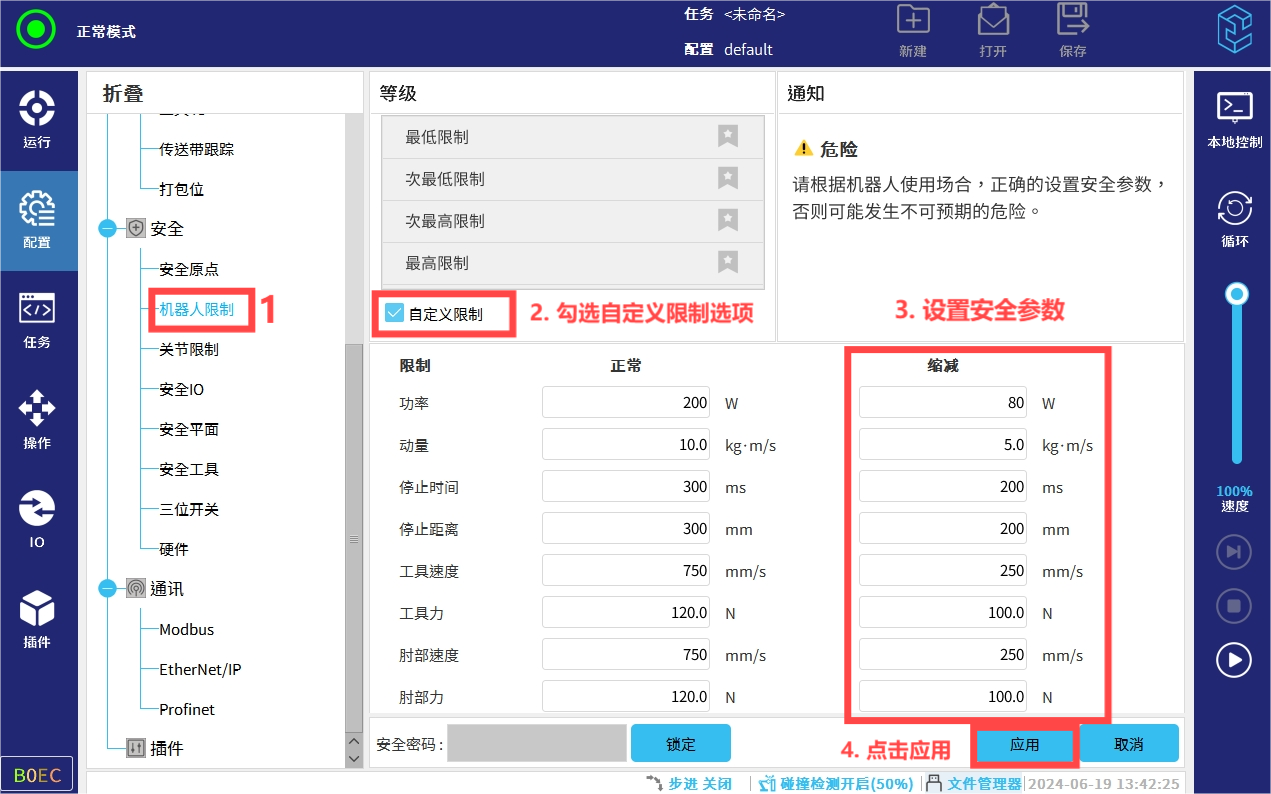Open 本地控制 local control icon
1271x794 pixels.
tap(1234, 119)
